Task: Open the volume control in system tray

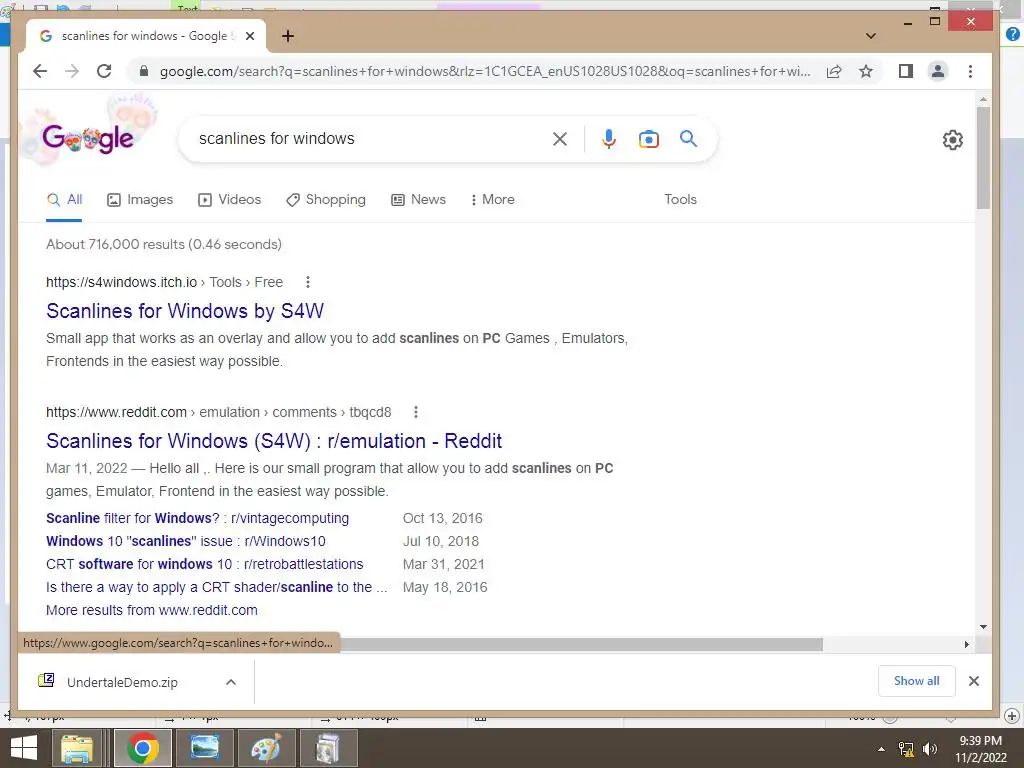Action: click(x=929, y=749)
